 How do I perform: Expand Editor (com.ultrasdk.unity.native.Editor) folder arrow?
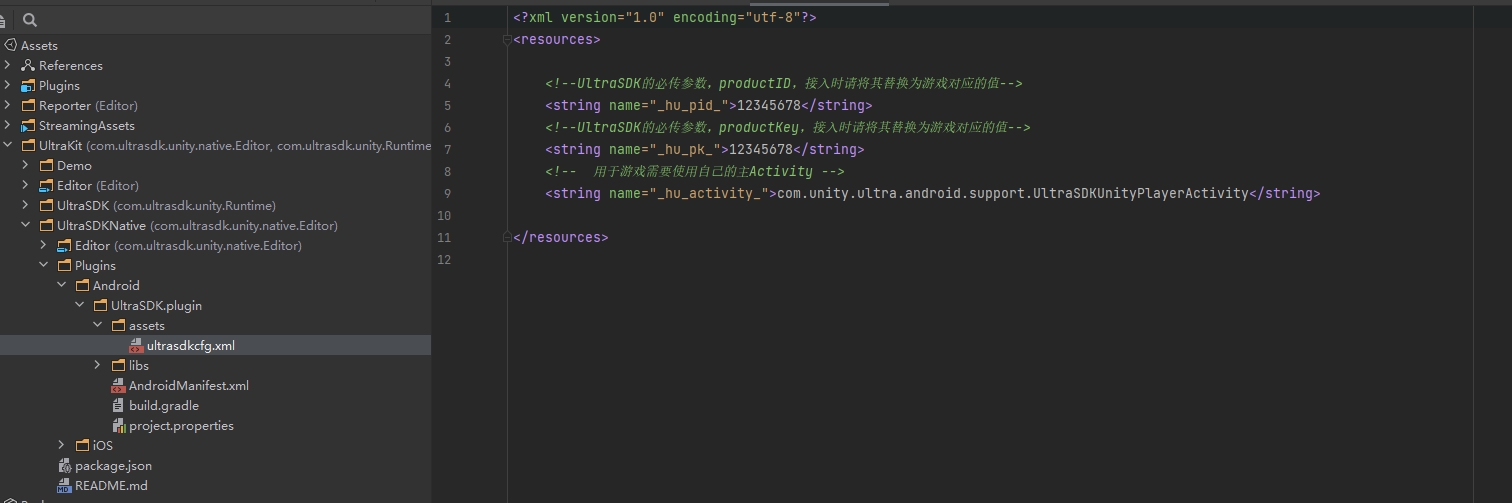tap(44, 245)
